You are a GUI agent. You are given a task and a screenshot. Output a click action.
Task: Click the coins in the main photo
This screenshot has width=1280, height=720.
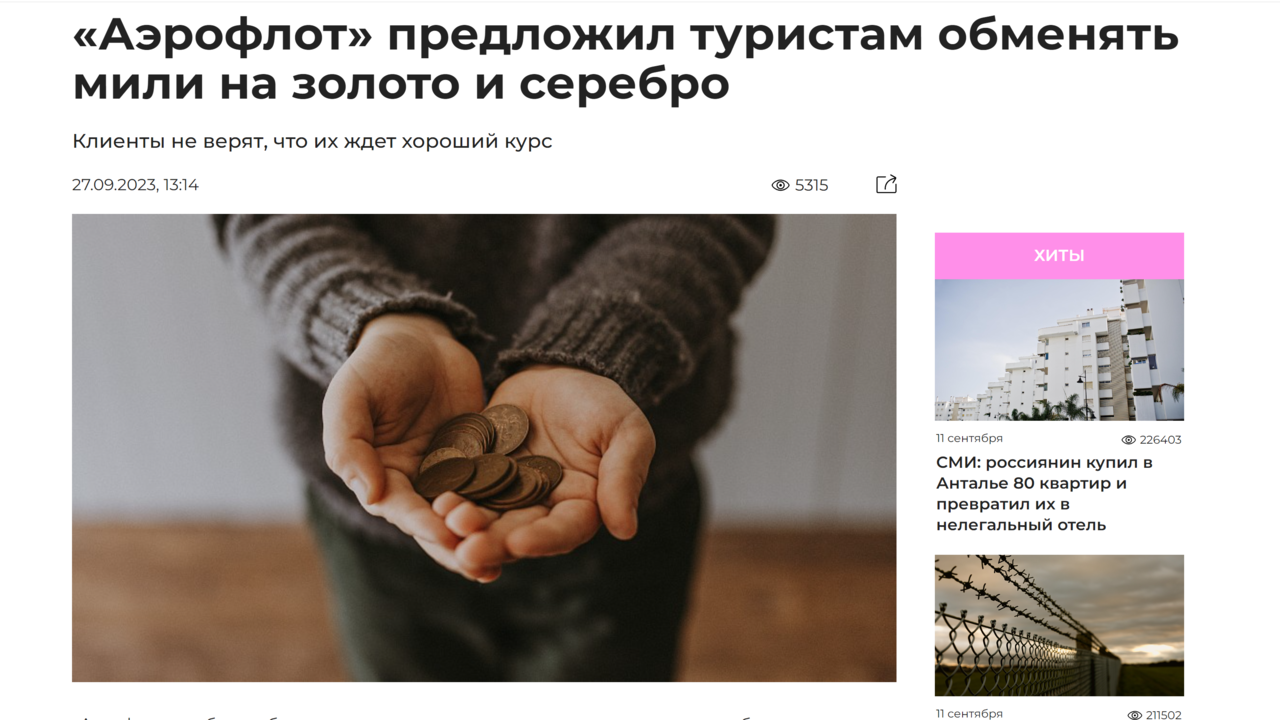tap(489, 457)
